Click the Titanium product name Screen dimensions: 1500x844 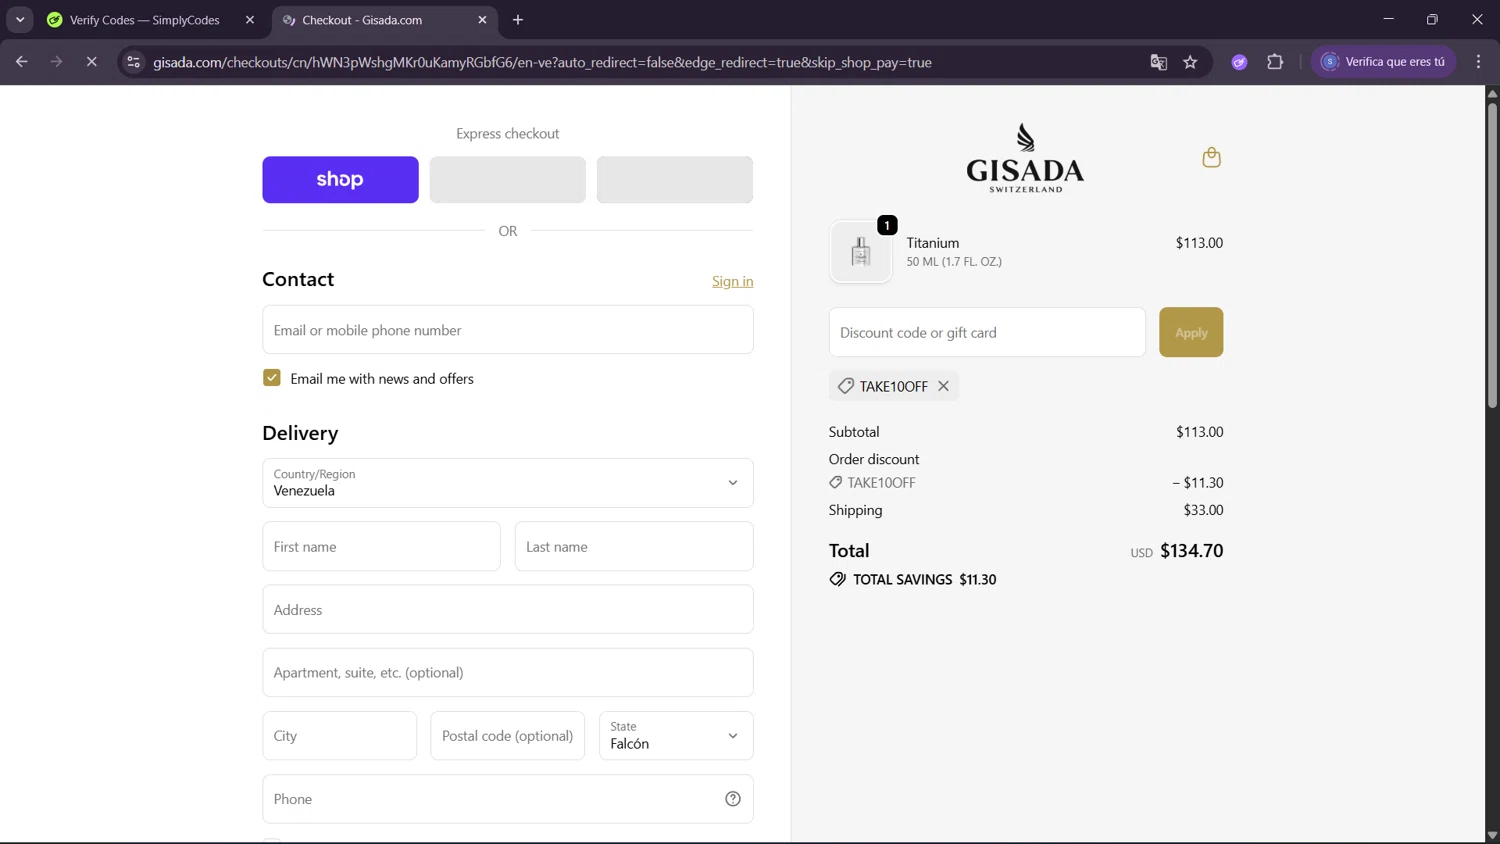click(933, 243)
